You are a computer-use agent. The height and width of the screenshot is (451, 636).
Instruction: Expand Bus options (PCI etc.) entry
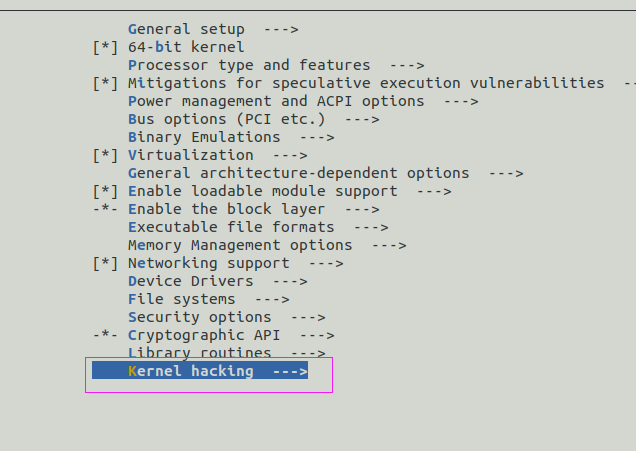[254, 119]
